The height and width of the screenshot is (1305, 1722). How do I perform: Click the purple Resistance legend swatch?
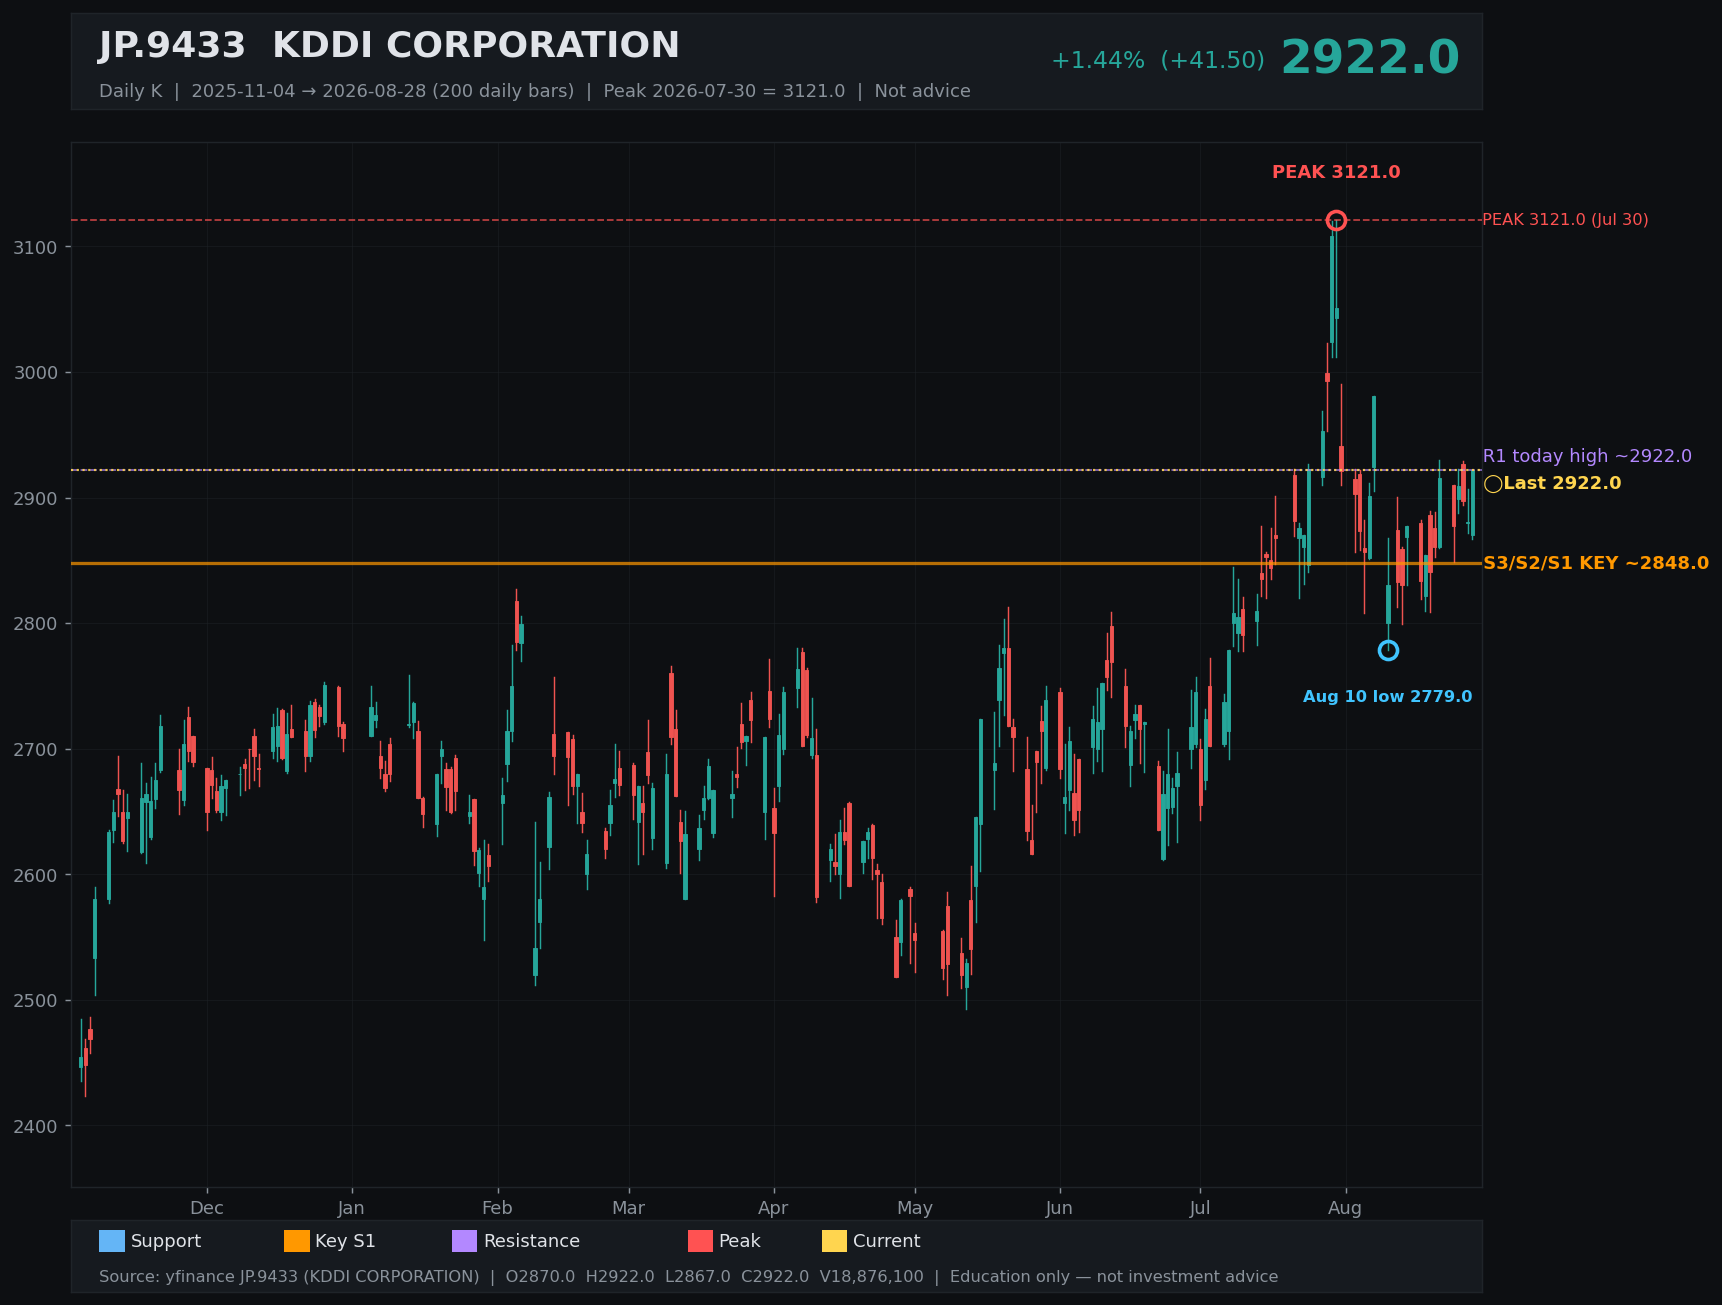coord(465,1241)
